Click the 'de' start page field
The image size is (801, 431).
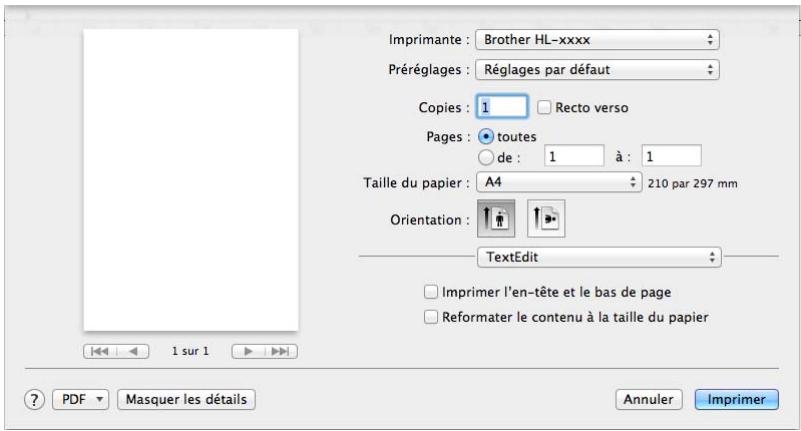(x=574, y=156)
